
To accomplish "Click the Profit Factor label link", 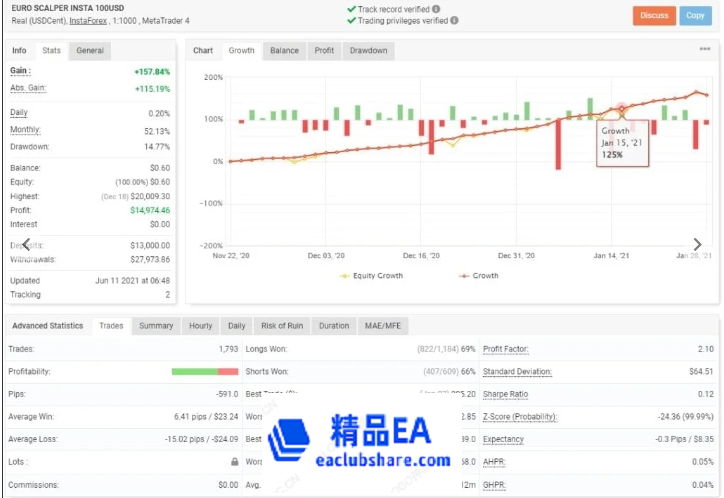I will pyautogui.click(x=505, y=349).
